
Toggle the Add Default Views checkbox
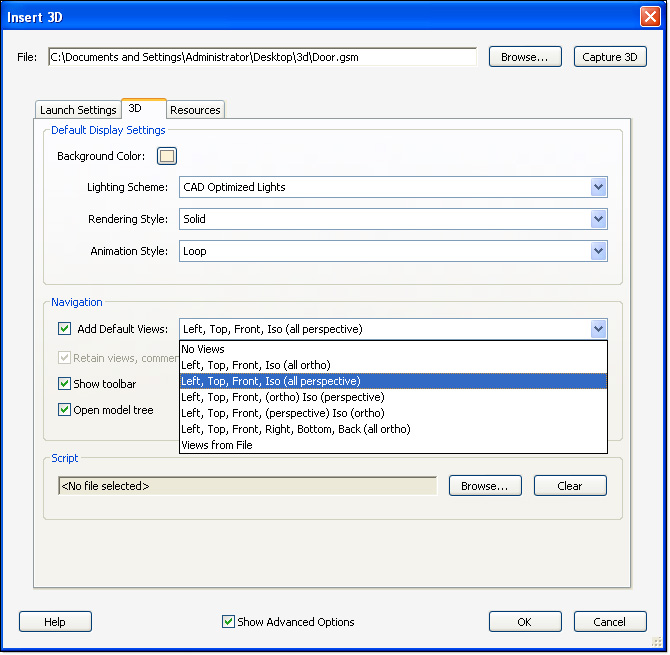point(65,329)
